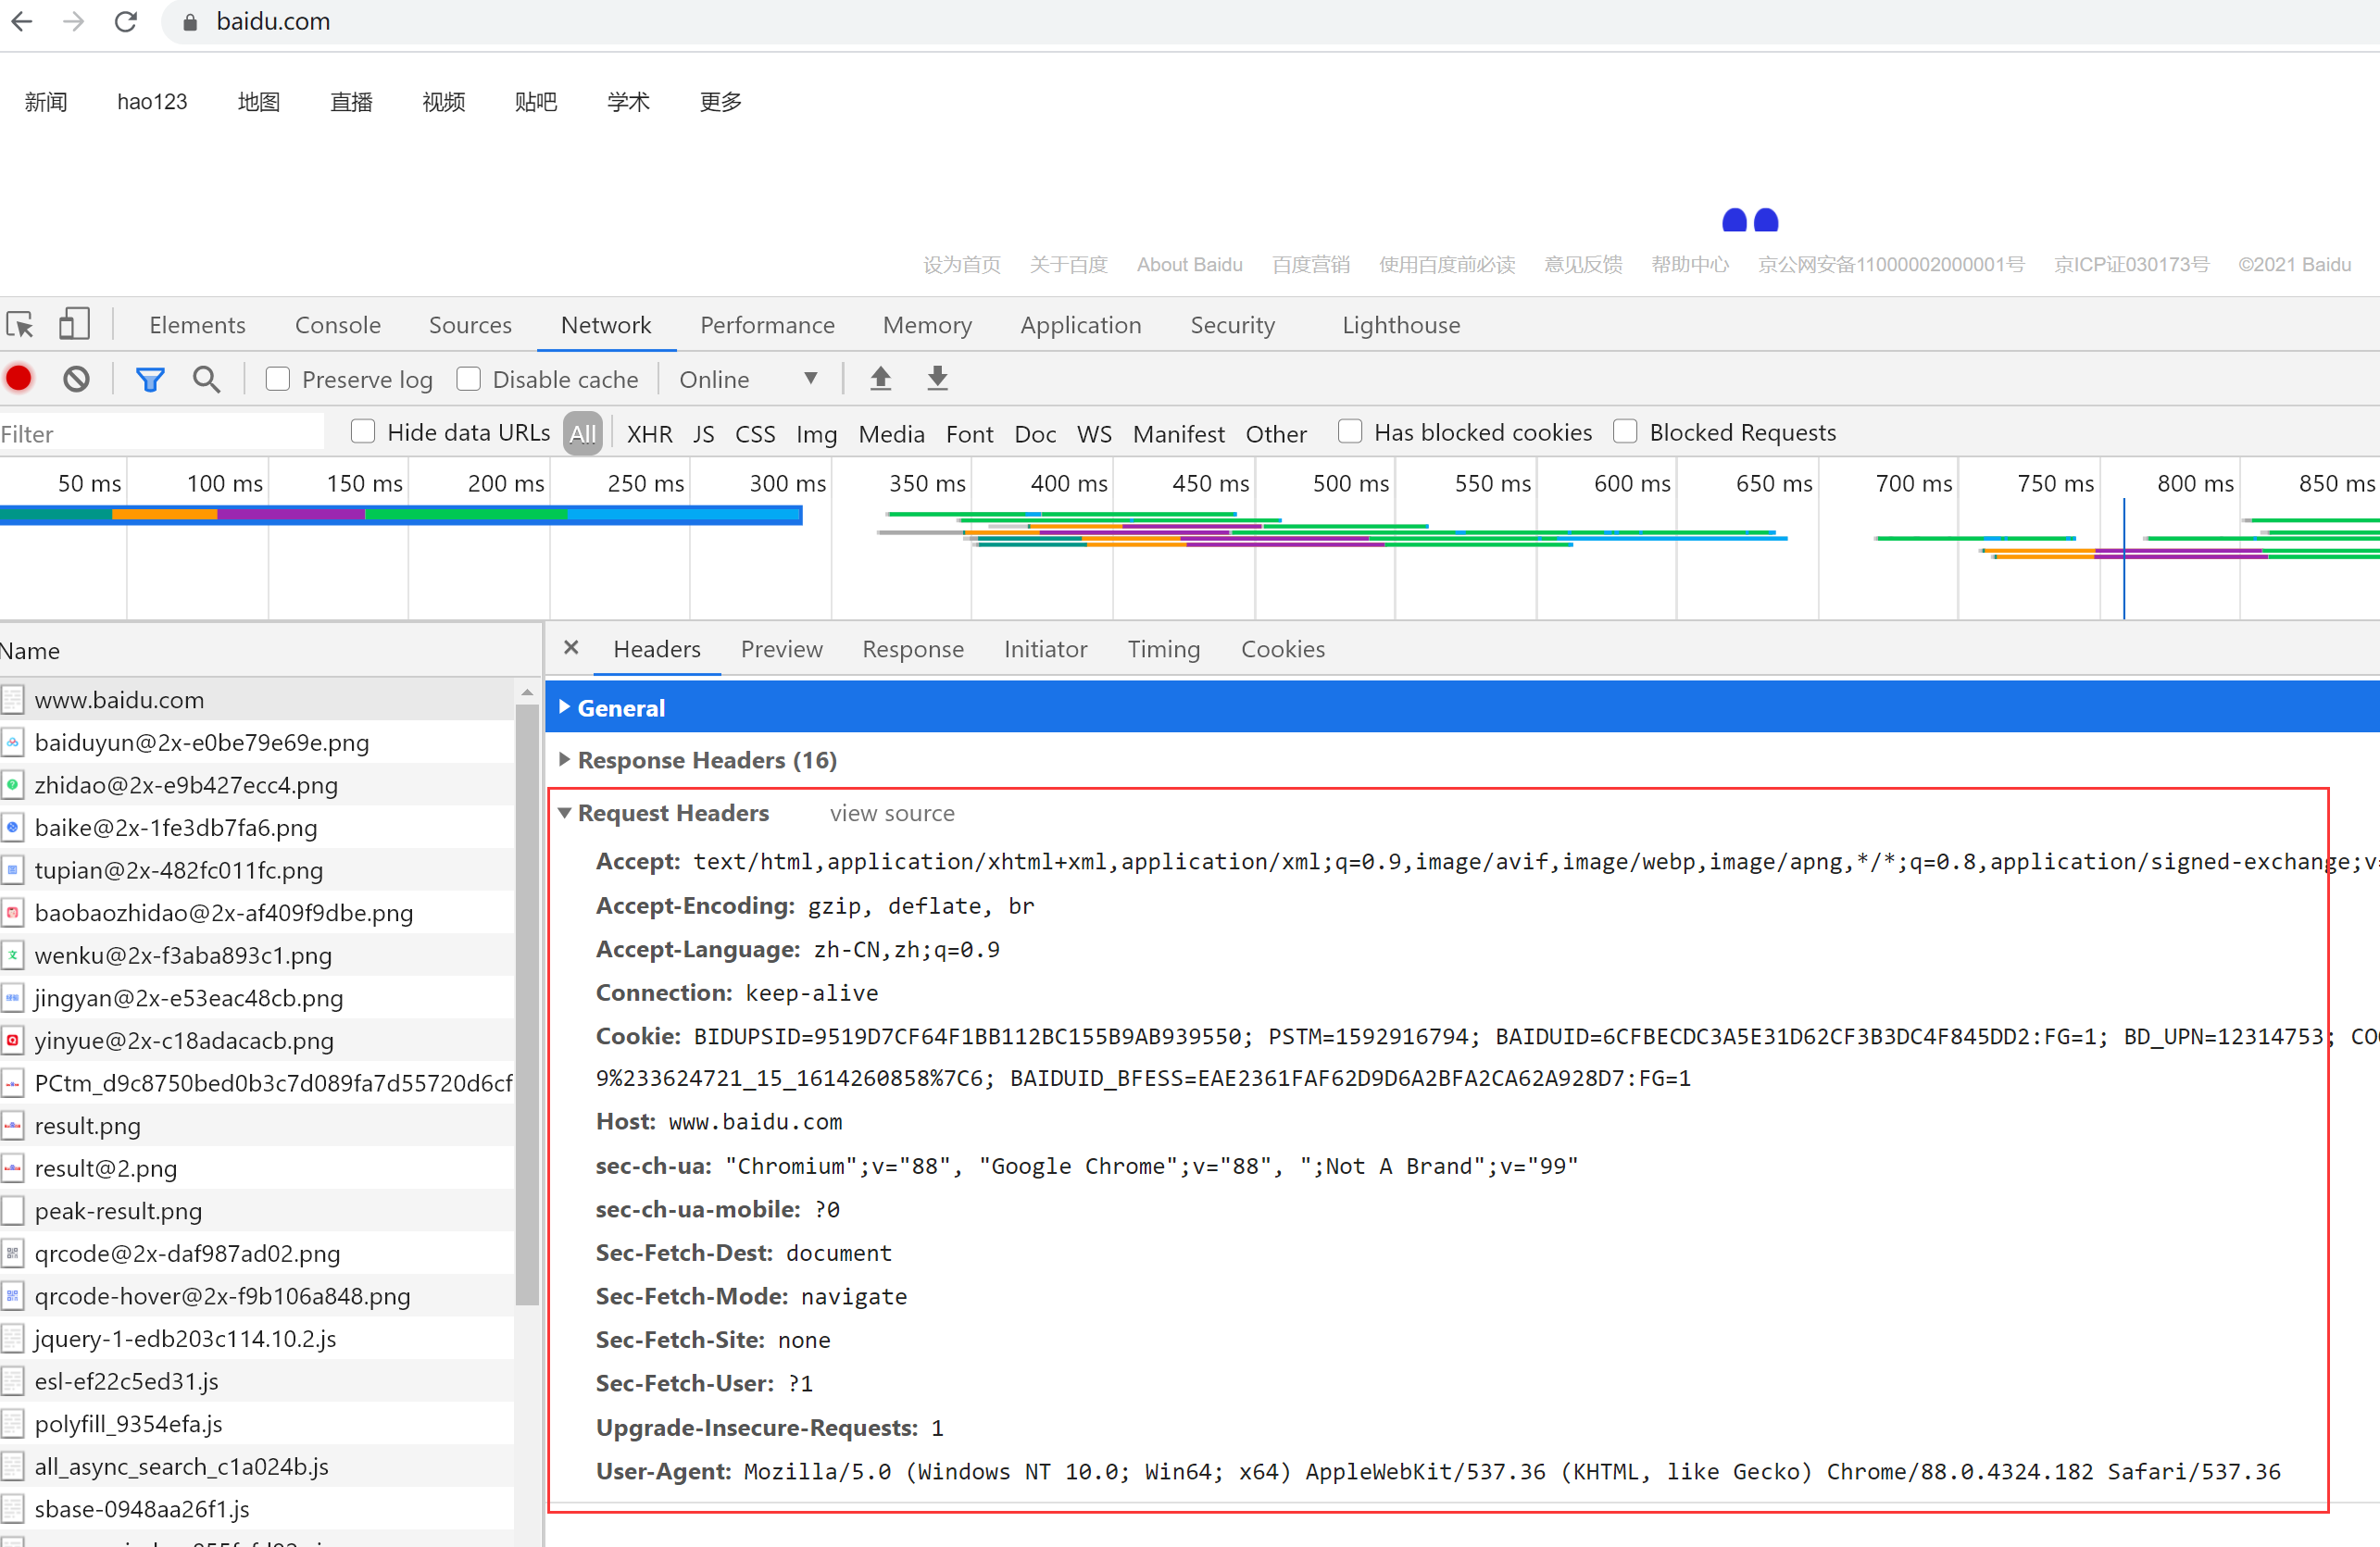Focus the network Filter text field
Viewport: 2380px width, 1547px height.
162,433
